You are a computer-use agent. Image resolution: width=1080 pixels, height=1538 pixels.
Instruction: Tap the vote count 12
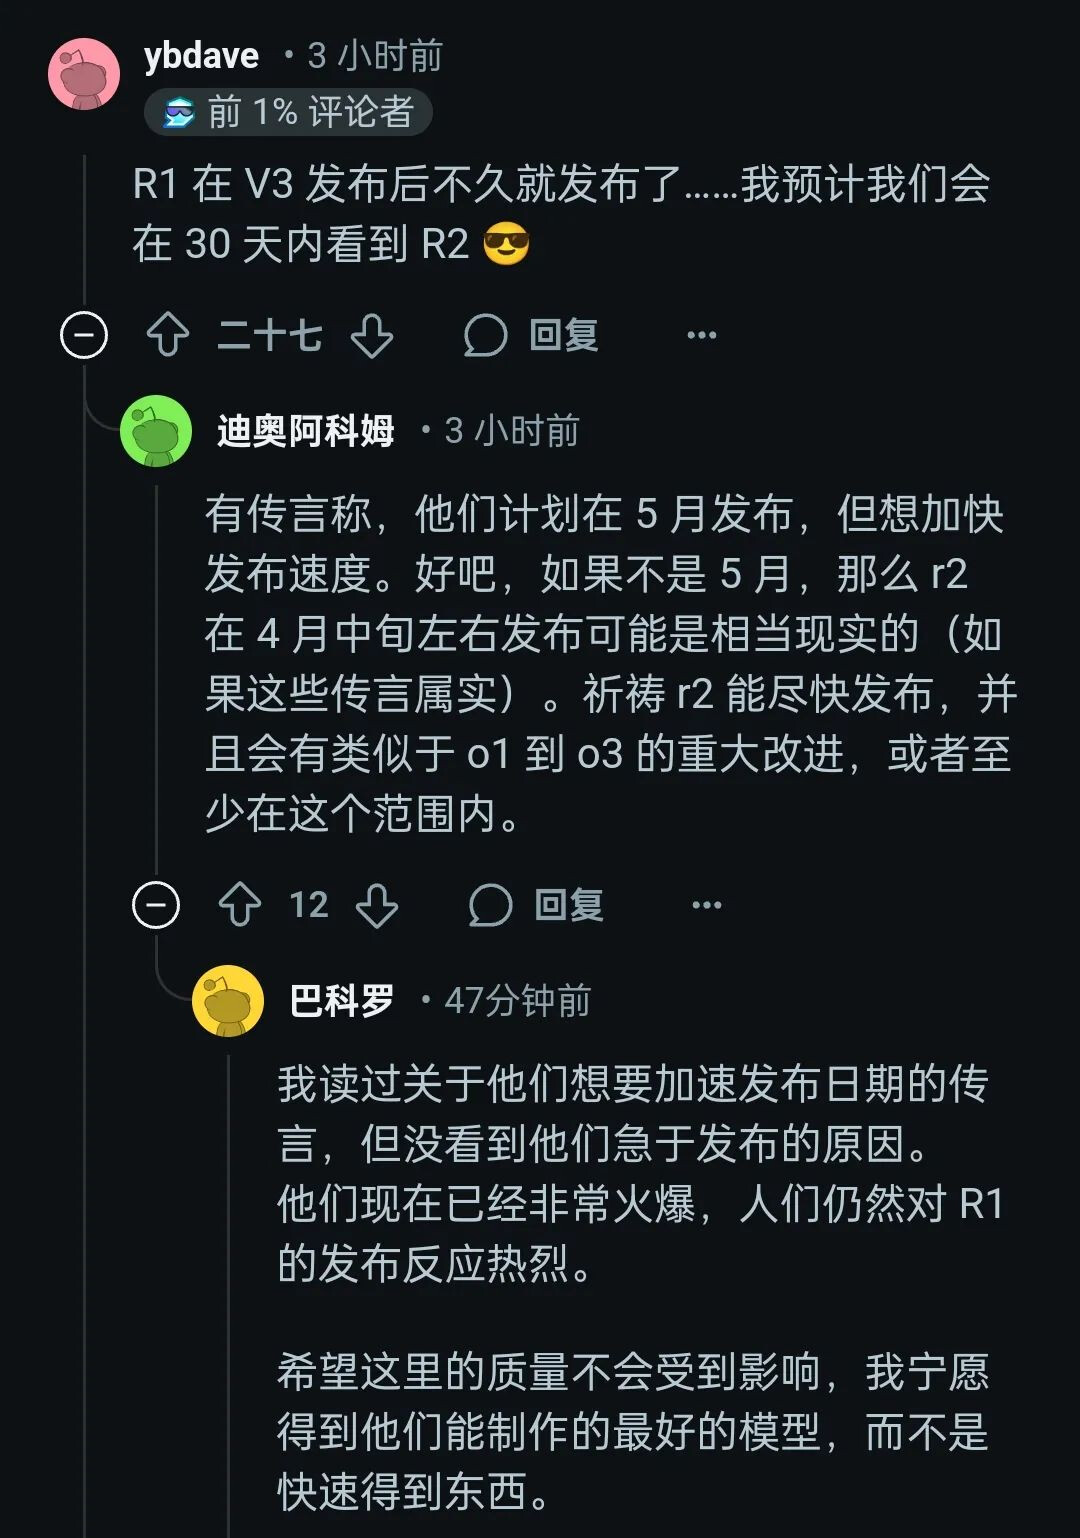[x=308, y=905]
